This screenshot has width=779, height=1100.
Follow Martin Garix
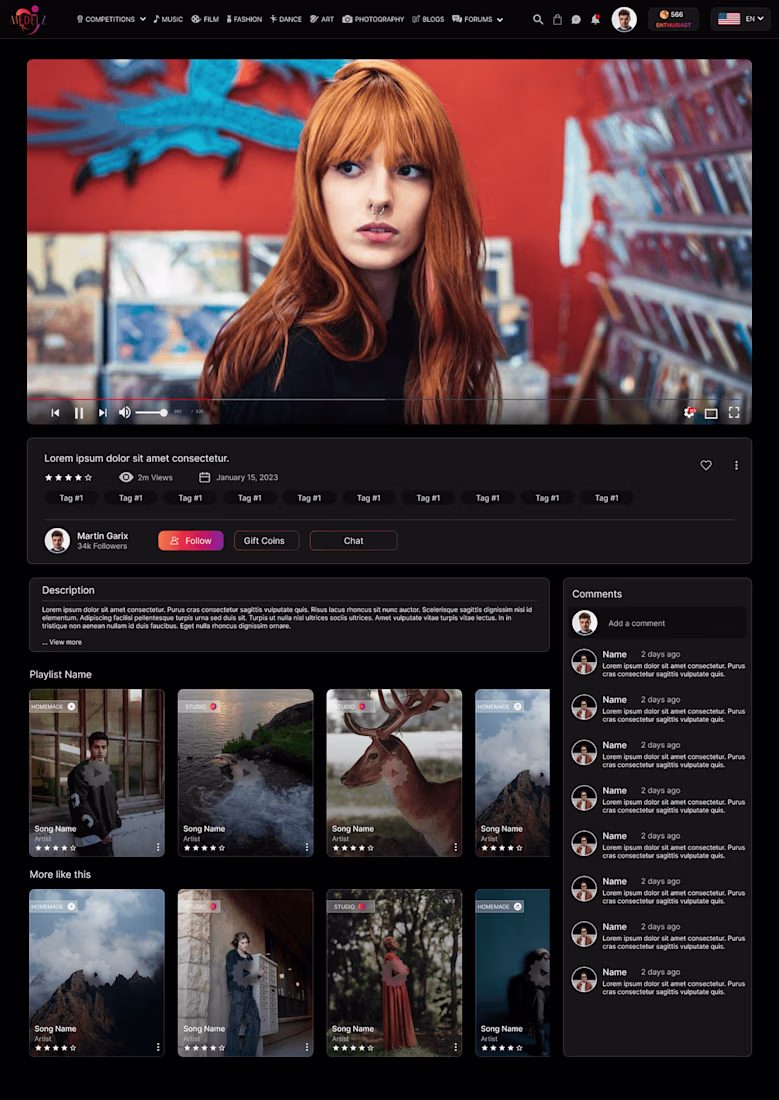191,540
